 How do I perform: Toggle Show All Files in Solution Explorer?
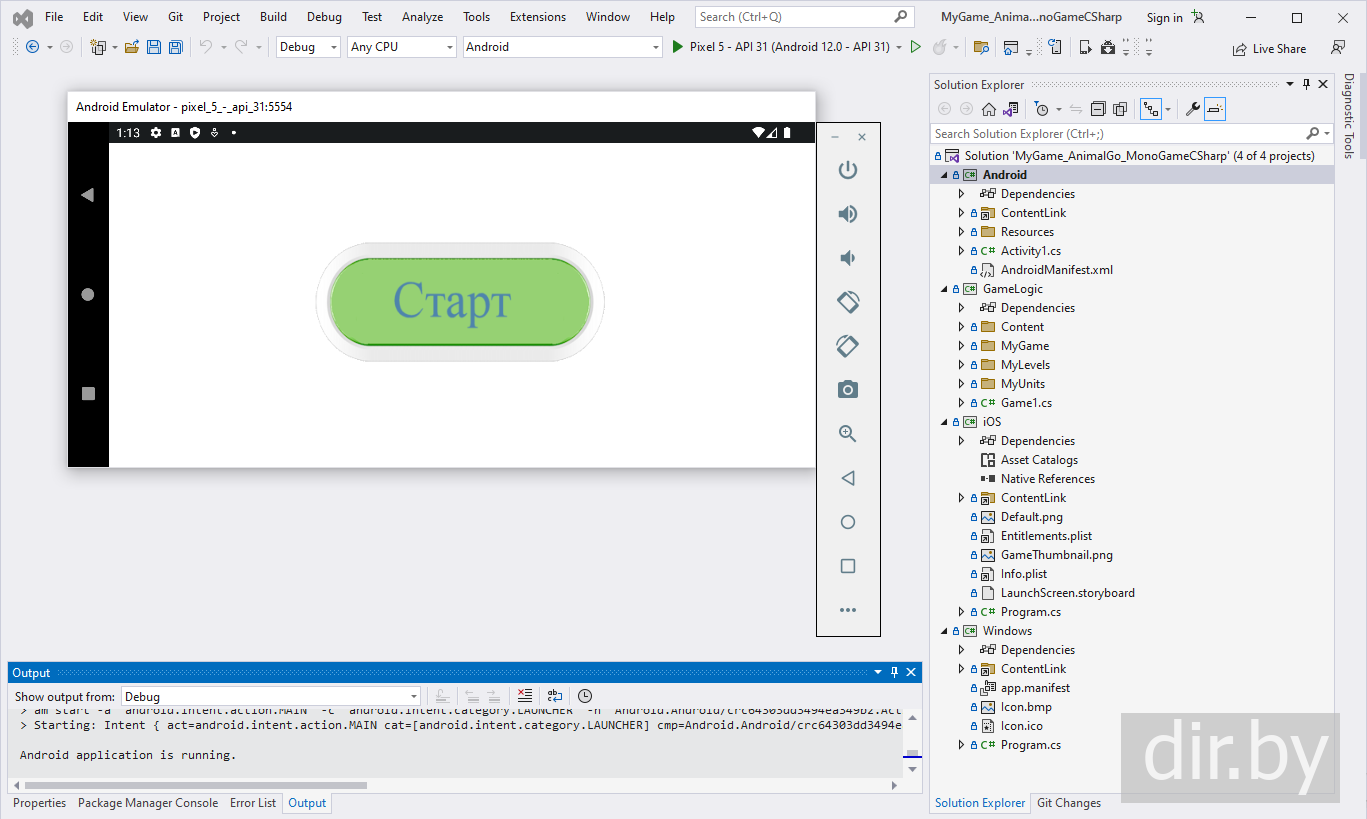[x=1119, y=109]
